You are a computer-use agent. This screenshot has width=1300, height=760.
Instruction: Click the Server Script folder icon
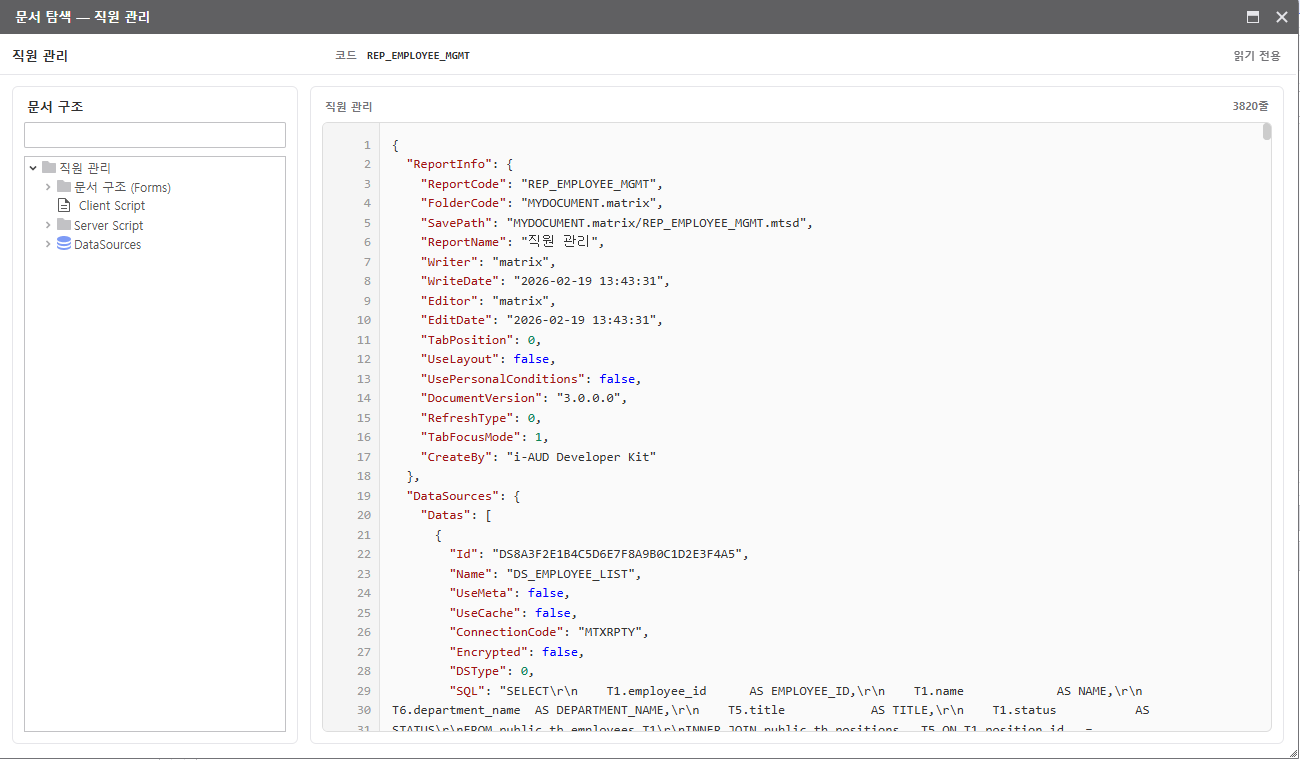64,225
